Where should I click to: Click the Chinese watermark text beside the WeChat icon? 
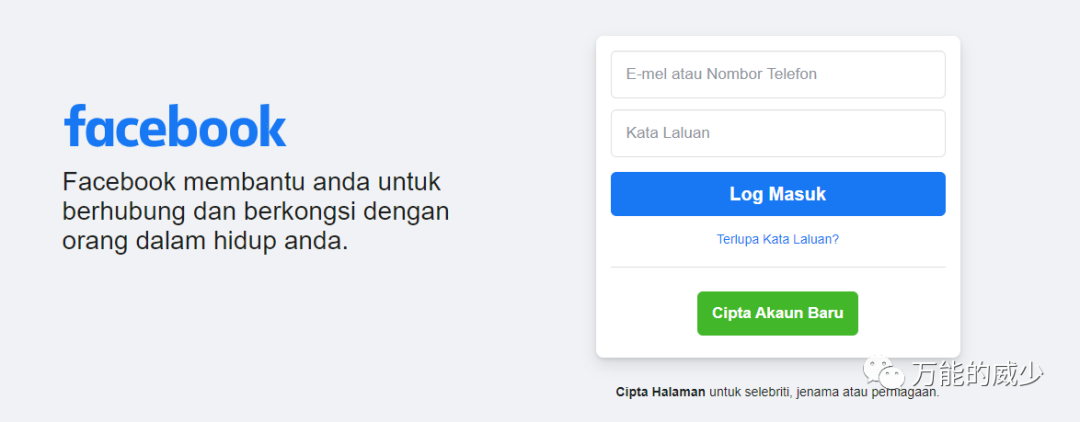click(x=978, y=374)
